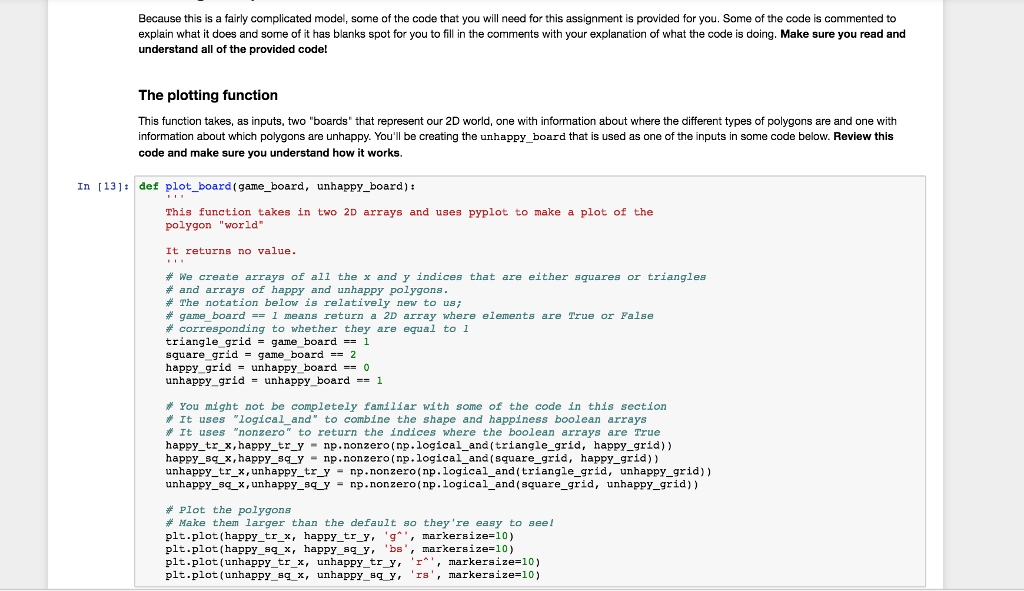Click the unhappy_sq_x np.nonzero assignment line

point(432,485)
